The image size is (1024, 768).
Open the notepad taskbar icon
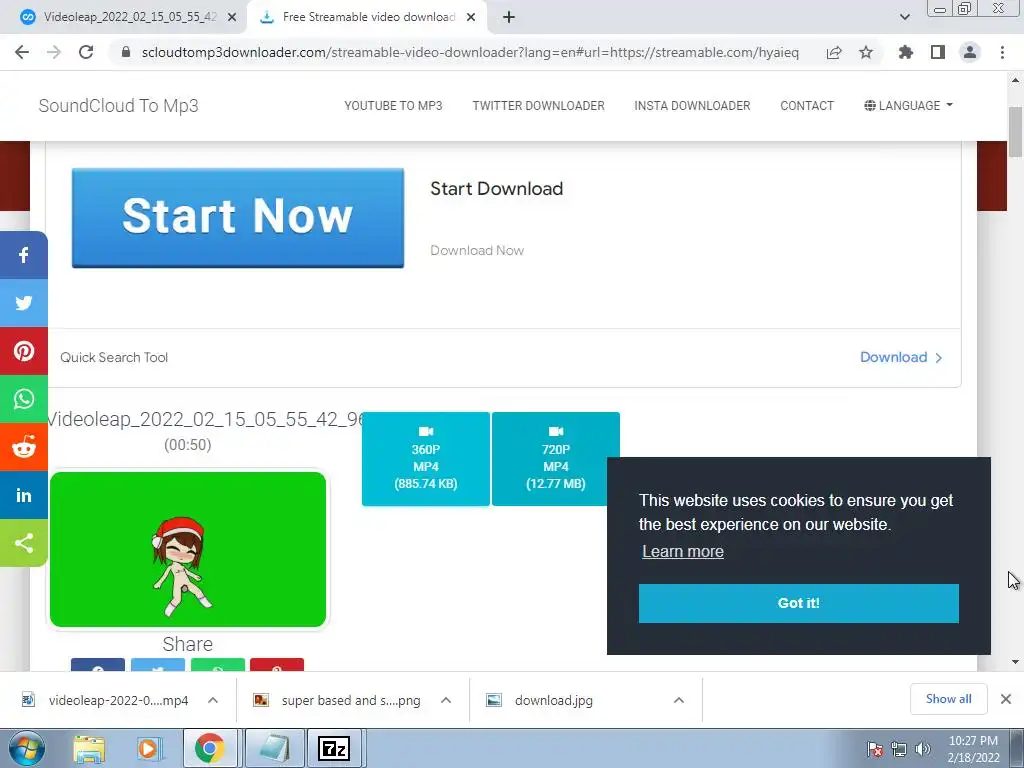[274, 748]
